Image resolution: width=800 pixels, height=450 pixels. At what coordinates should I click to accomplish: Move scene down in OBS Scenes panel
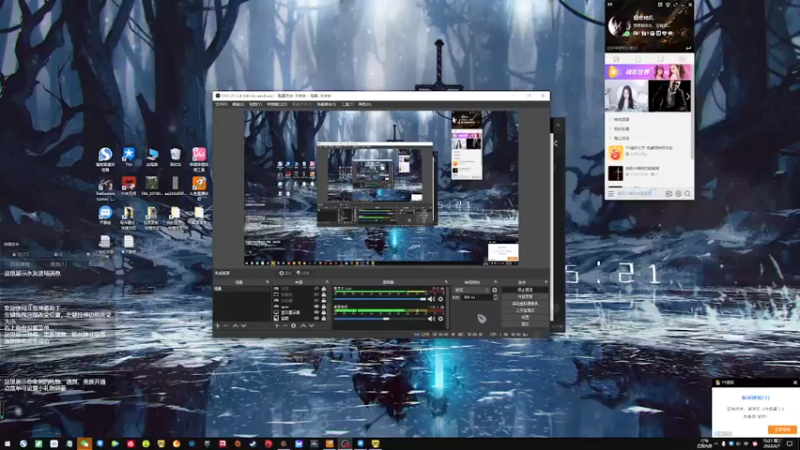point(244,326)
